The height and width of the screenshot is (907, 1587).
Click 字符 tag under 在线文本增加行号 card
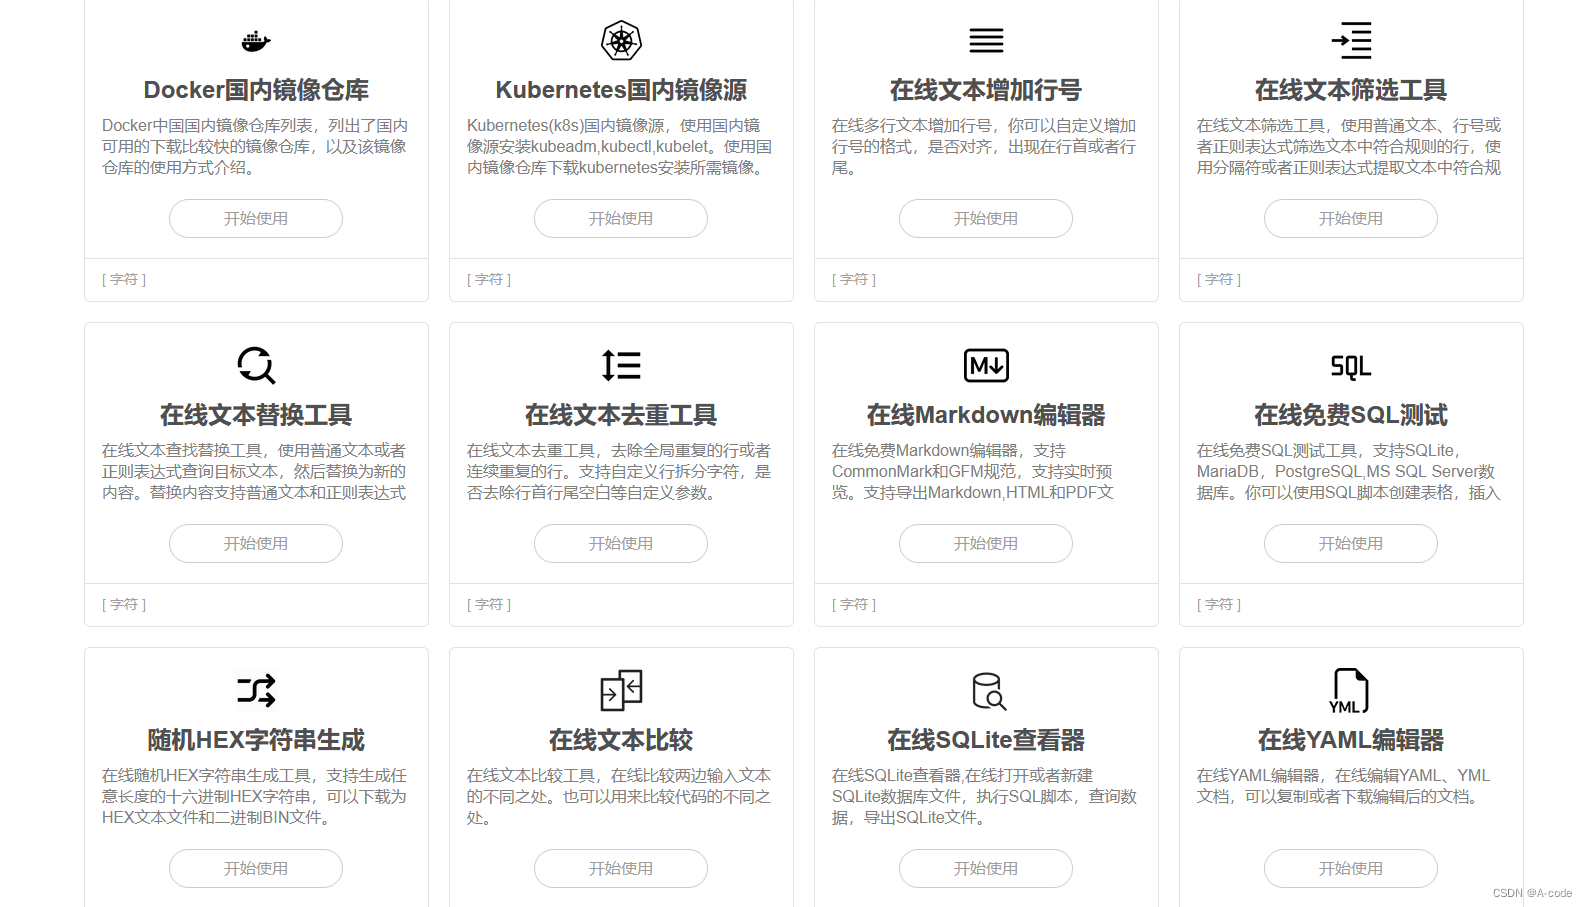[854, 280]
